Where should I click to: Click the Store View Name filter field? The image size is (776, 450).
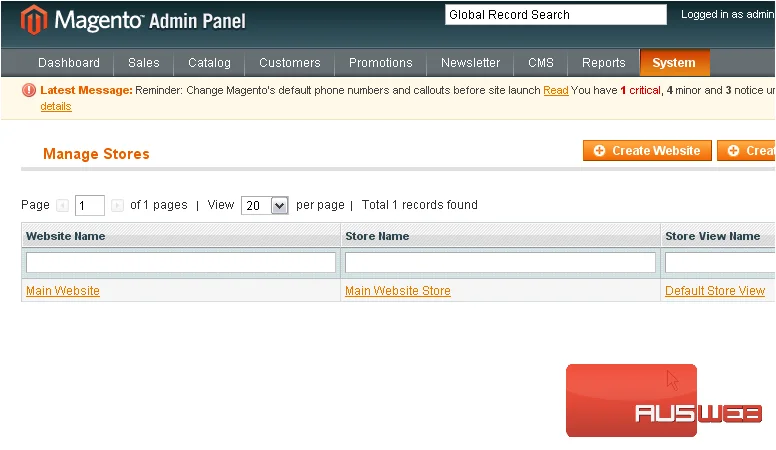pyautogui.click(x=720, y=262)
